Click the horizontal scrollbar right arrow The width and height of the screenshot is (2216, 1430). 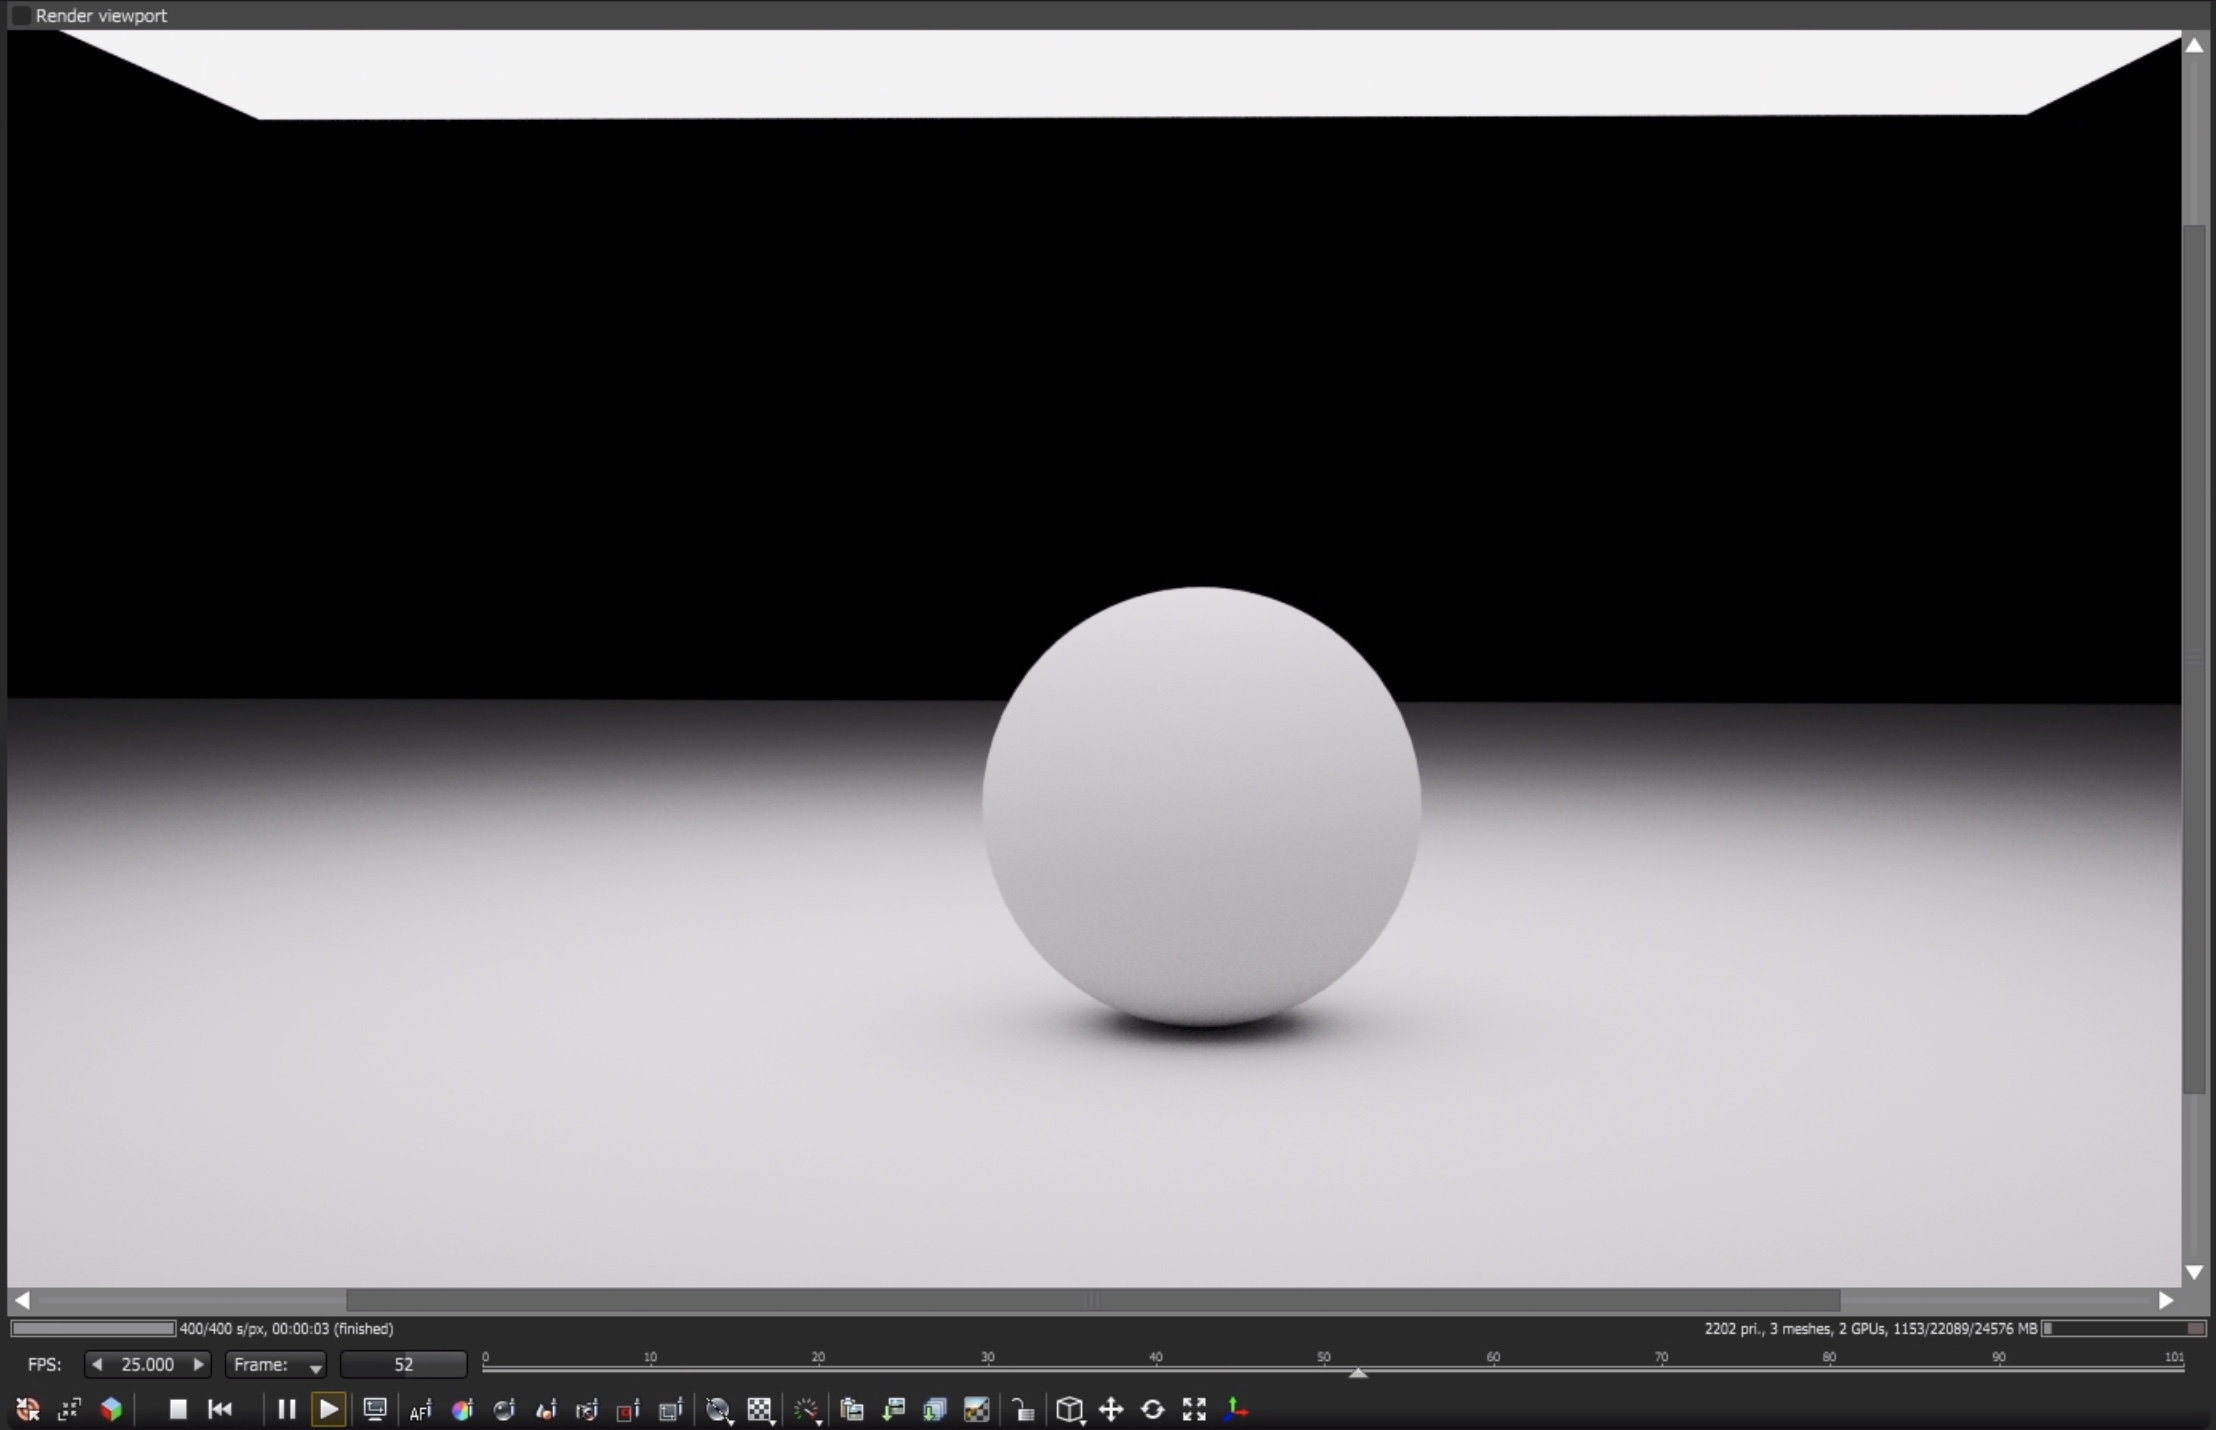2166,1300
